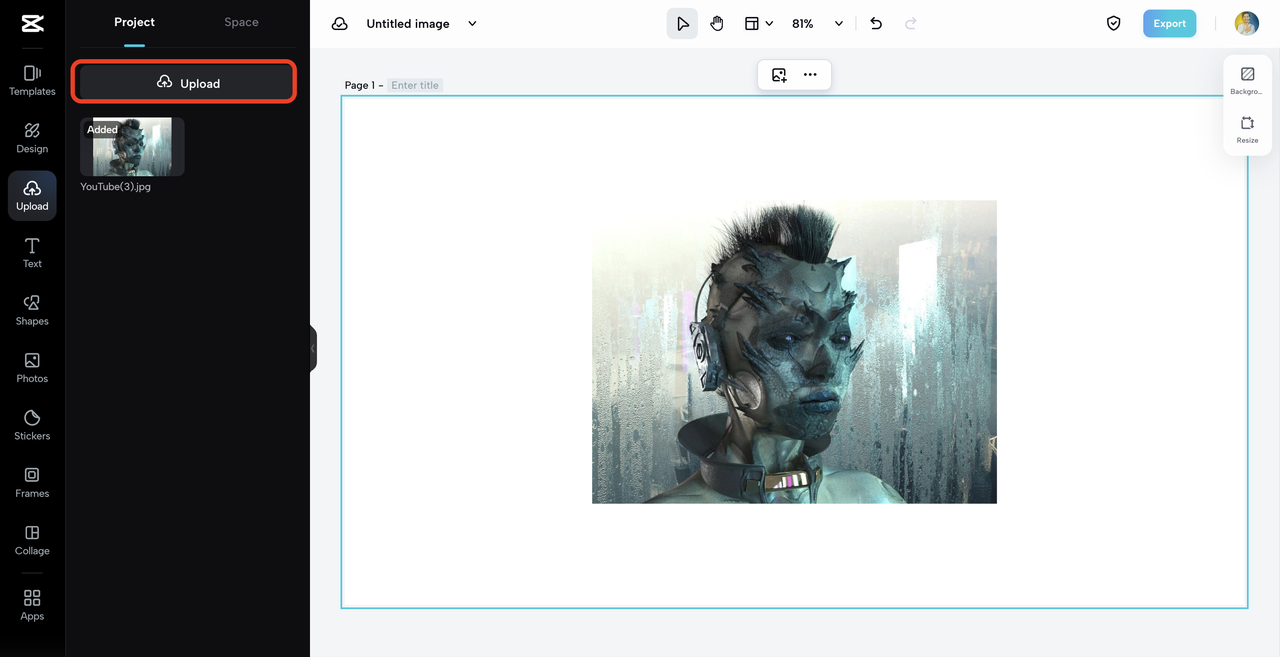
Task: Open the 81% zoom level dropdown
Action: point(818,23)
